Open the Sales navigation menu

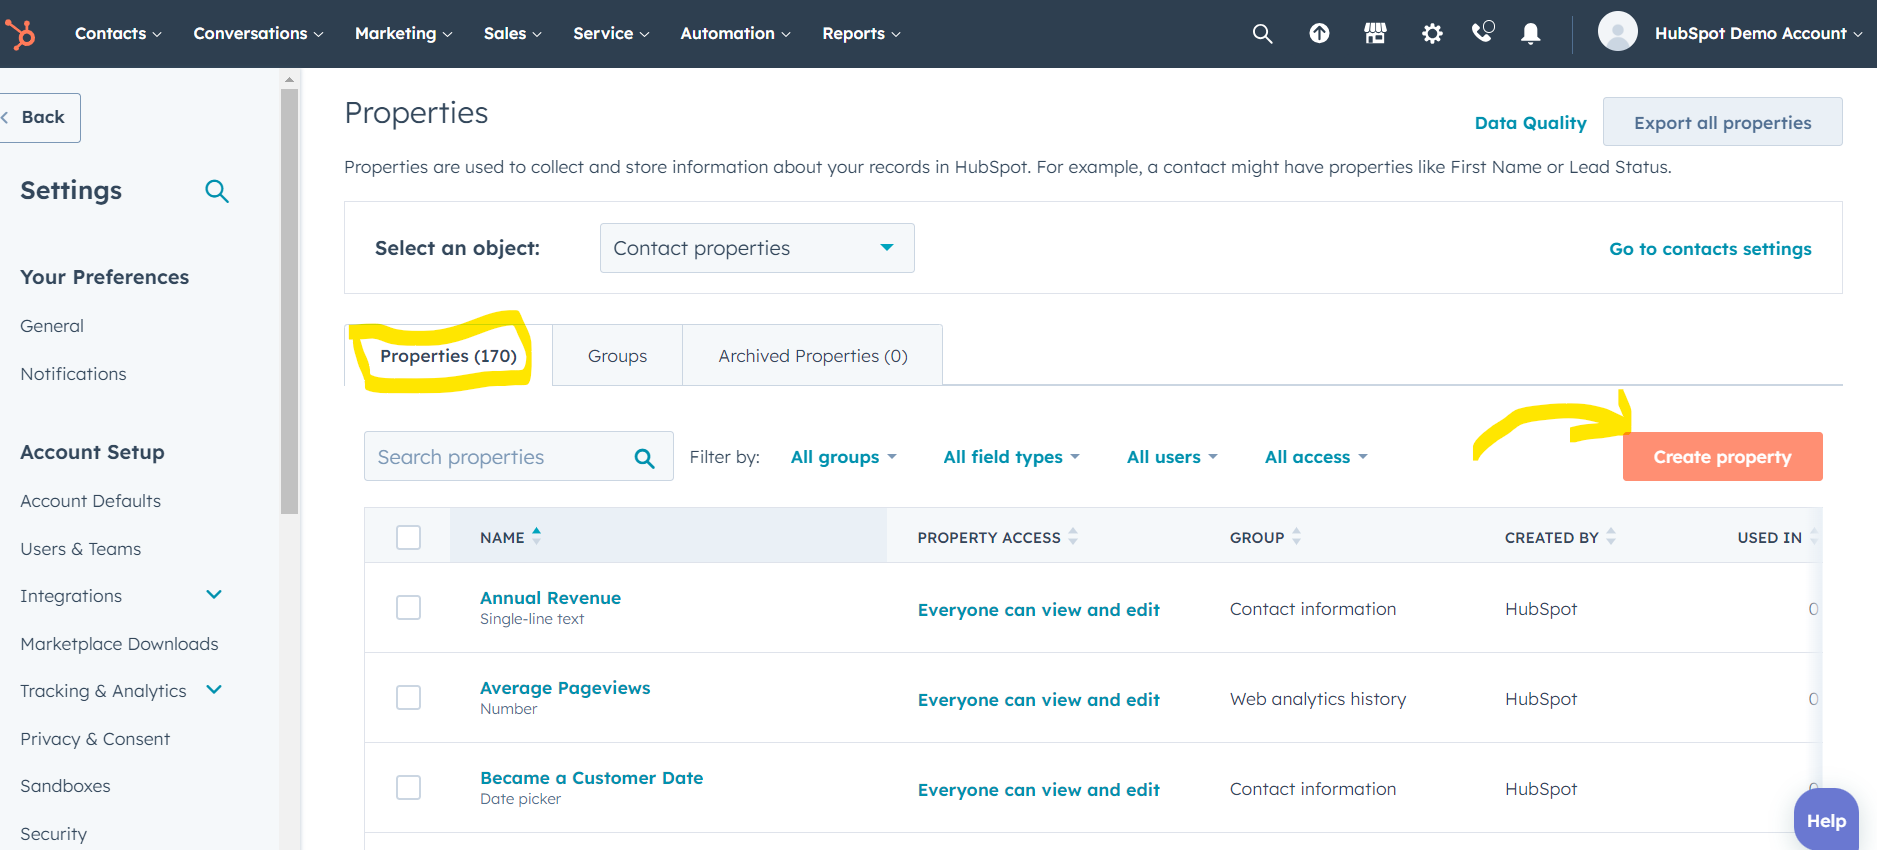tap(512, 33)
